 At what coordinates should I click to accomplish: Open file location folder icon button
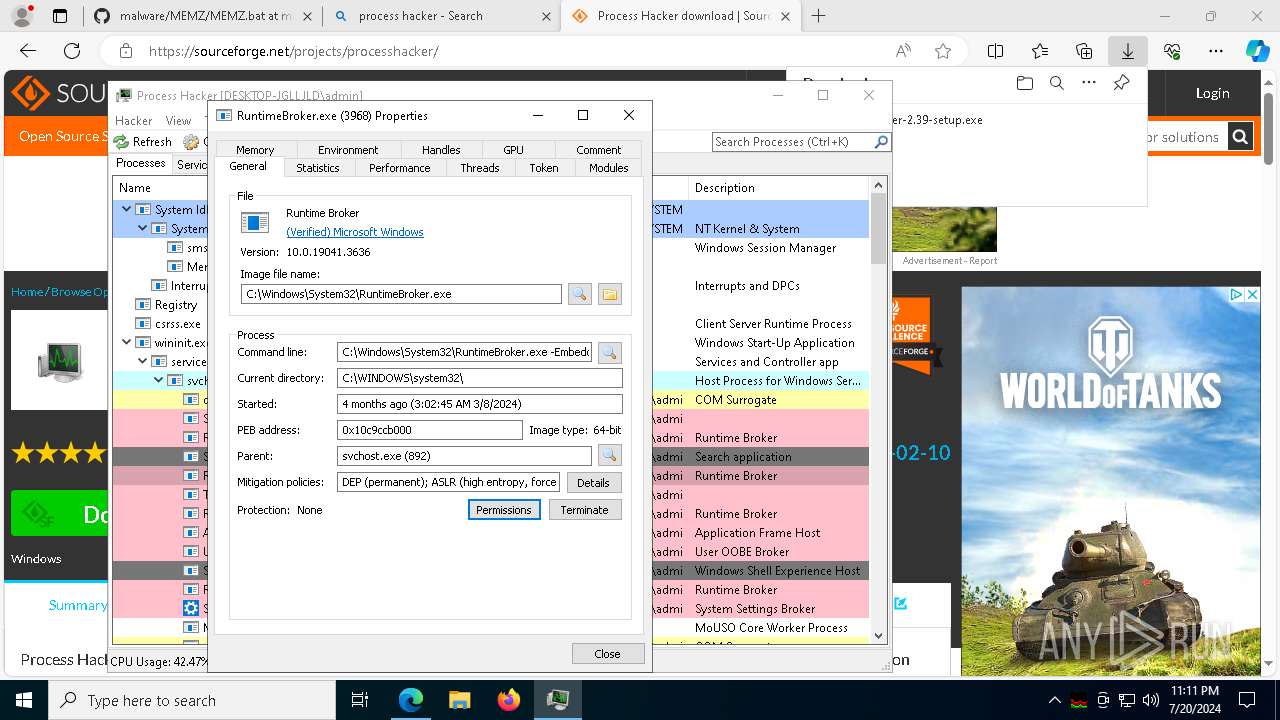610,294
